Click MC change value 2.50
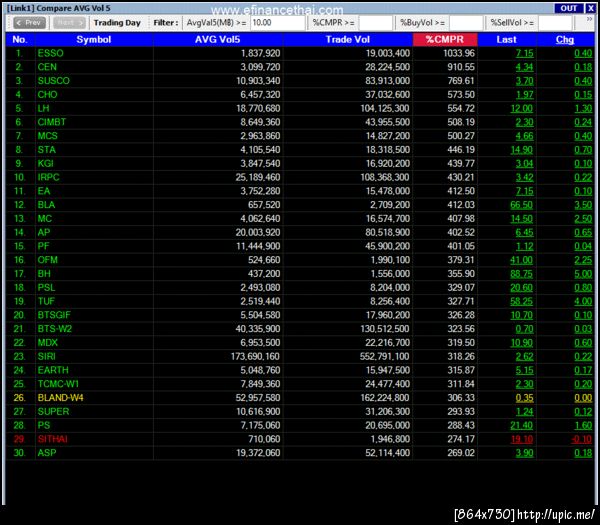The image size is (600, 525). (583, 218)
